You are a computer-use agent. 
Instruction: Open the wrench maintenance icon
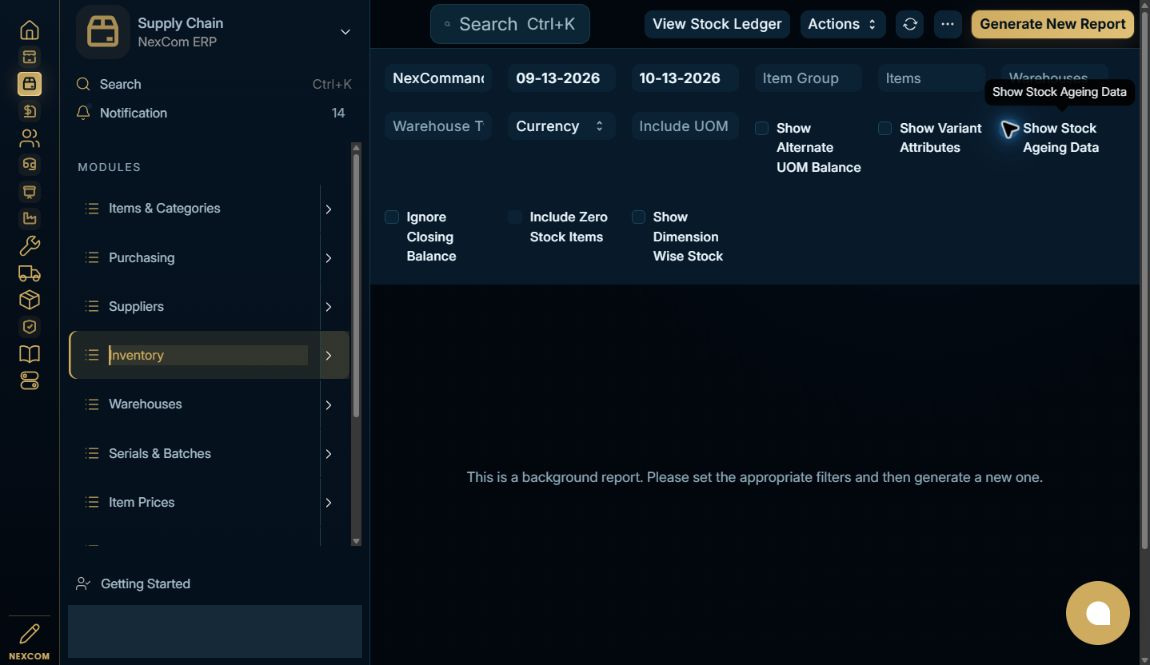pyautogui.click(x=29, y=246)
